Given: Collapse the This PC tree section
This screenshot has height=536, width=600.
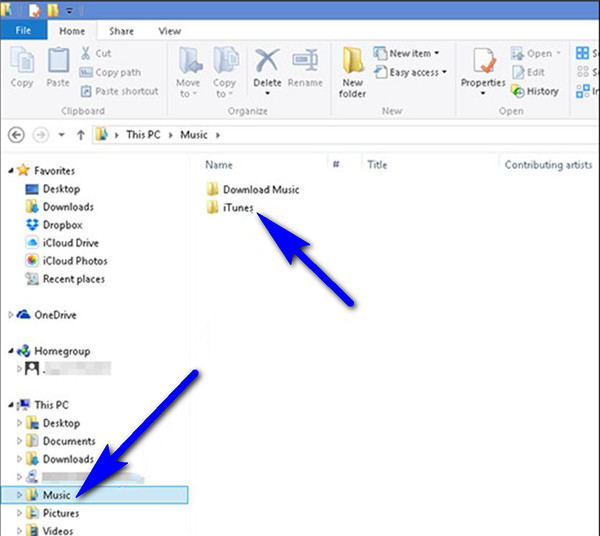Looking at the screenshot, I should pos(11,405).
